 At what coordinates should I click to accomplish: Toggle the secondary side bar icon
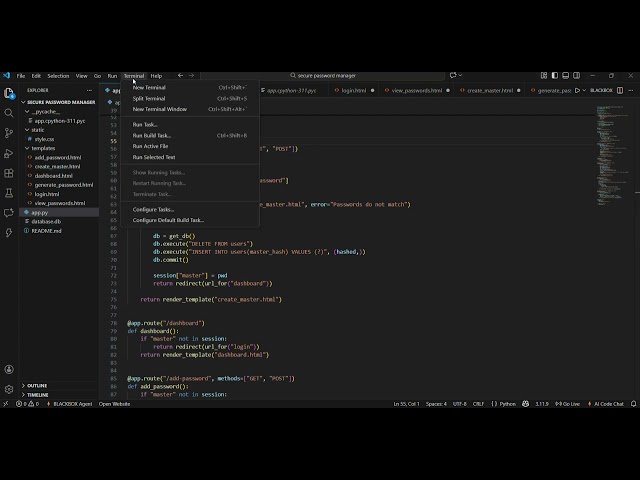click(576, 76)
